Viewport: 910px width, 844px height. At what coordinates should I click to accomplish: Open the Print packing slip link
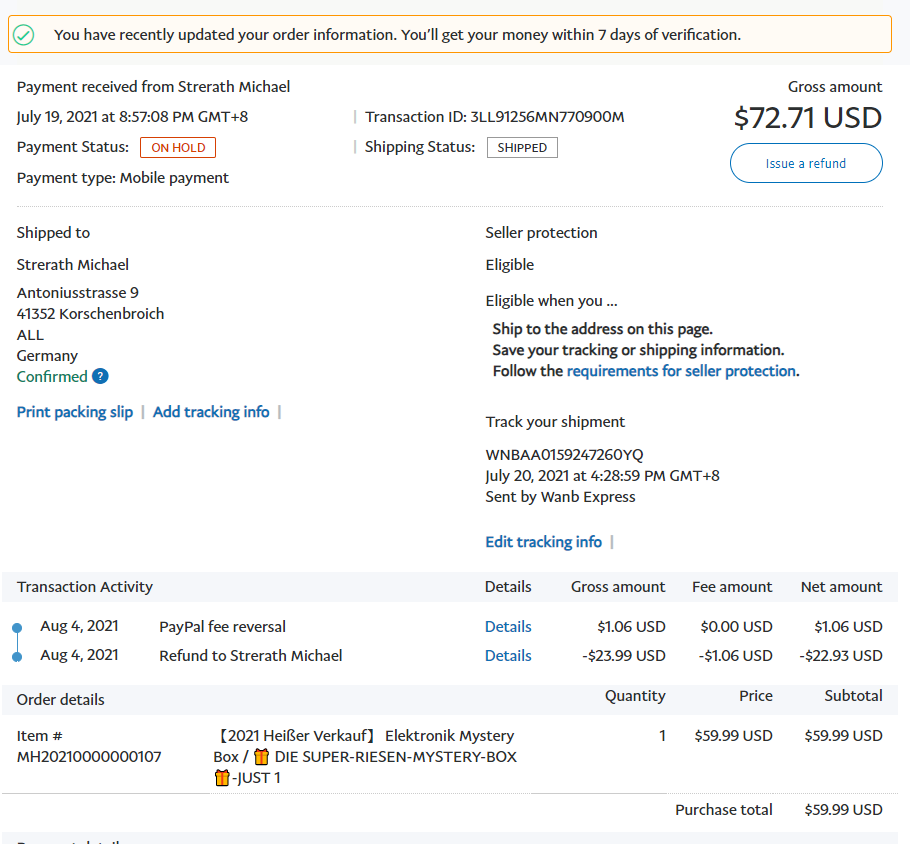(x=75, y=412)
